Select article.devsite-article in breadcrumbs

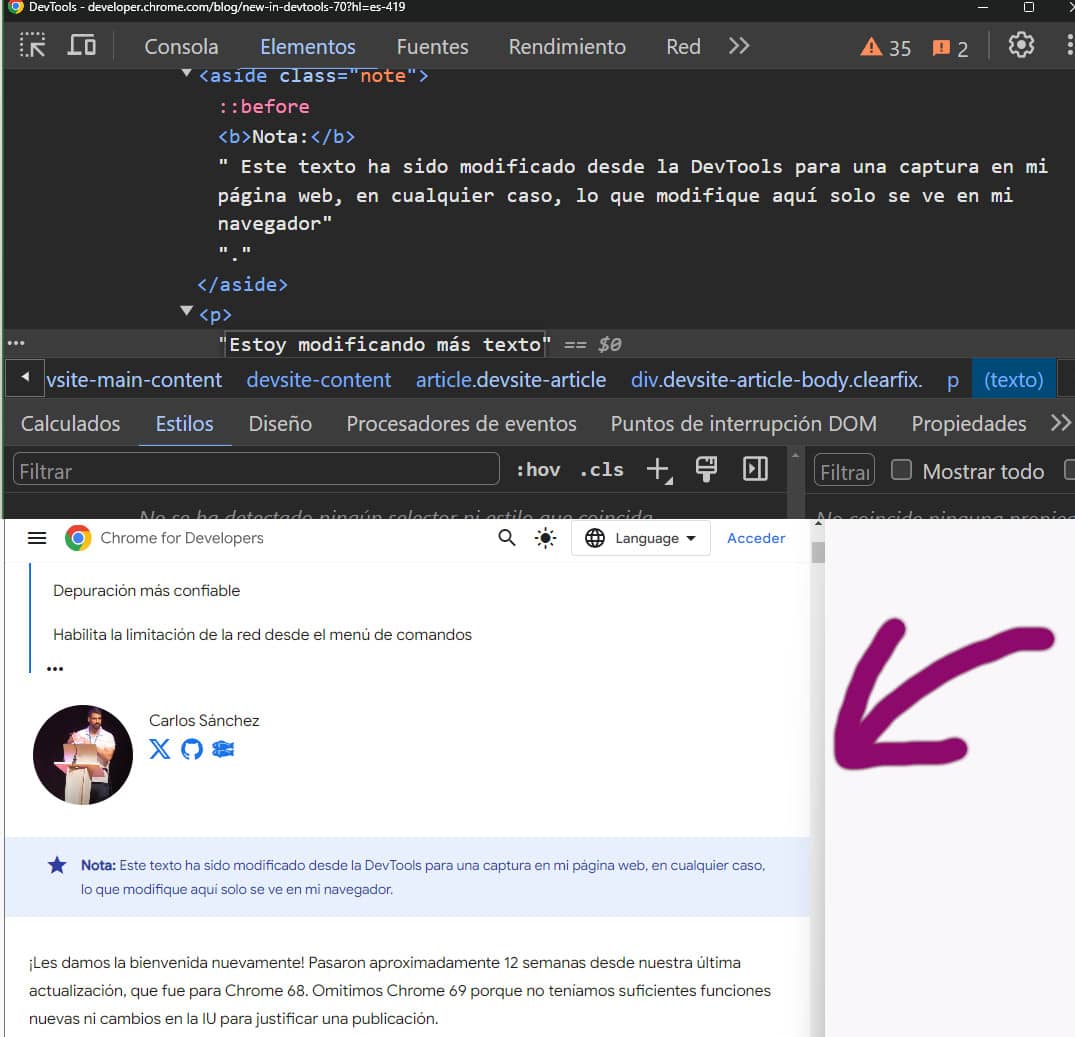[510, 380]
